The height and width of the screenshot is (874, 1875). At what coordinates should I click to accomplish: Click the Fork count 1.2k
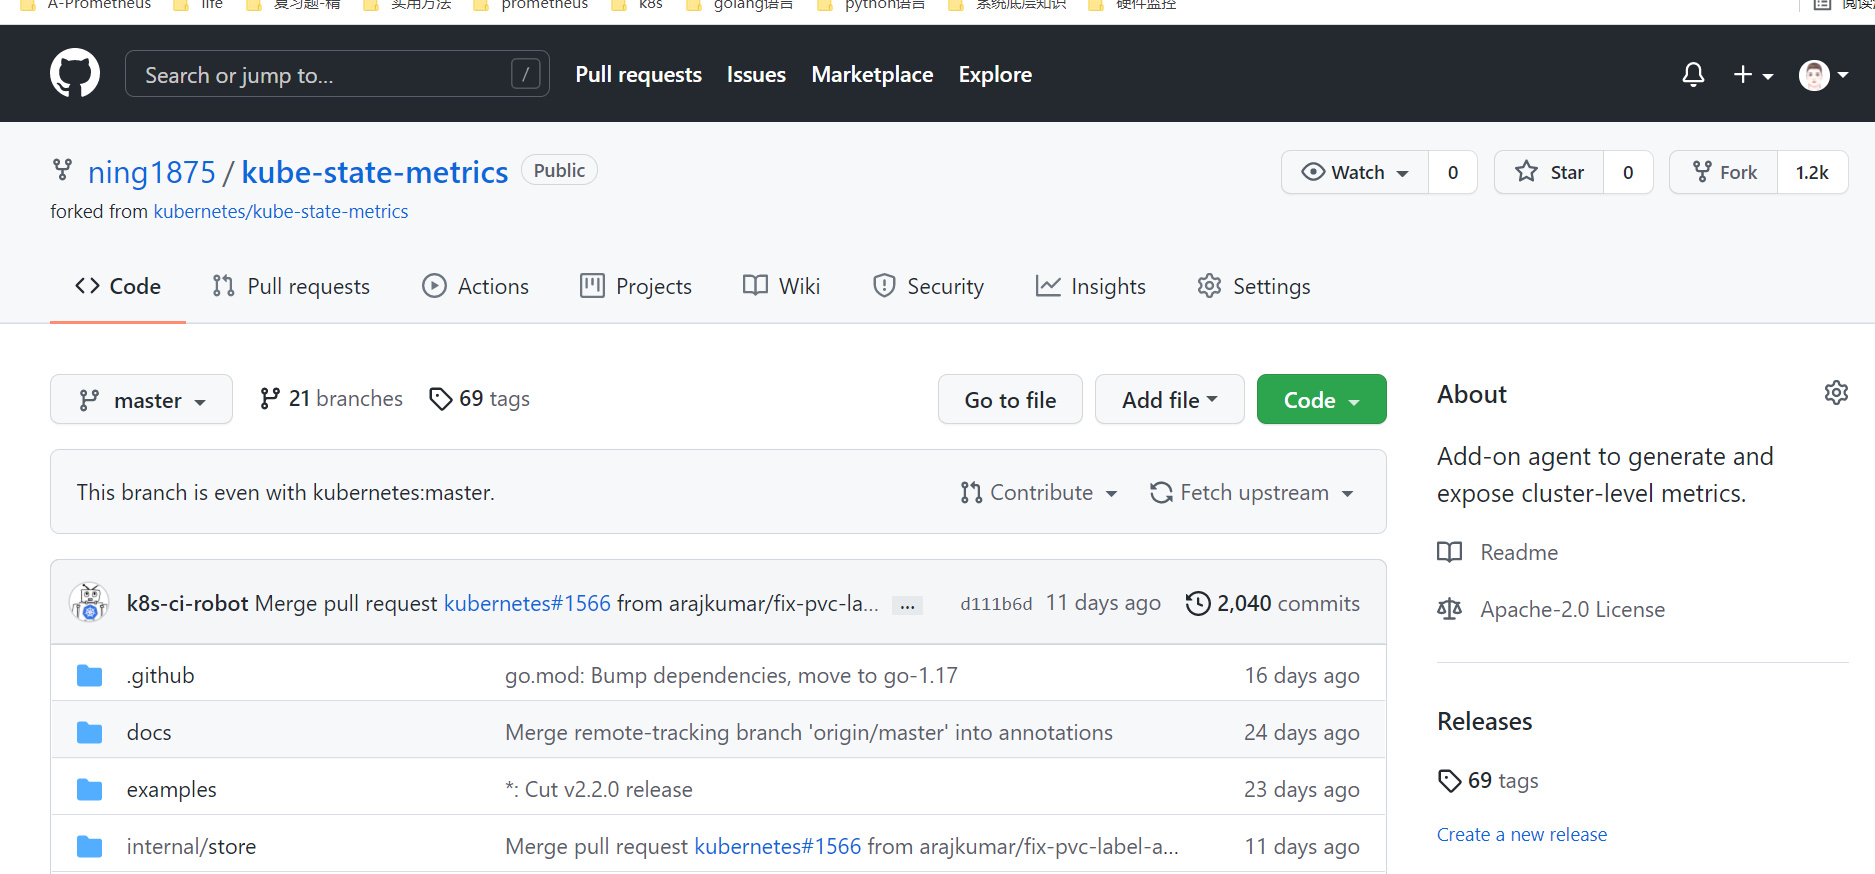pos(1812,172)
